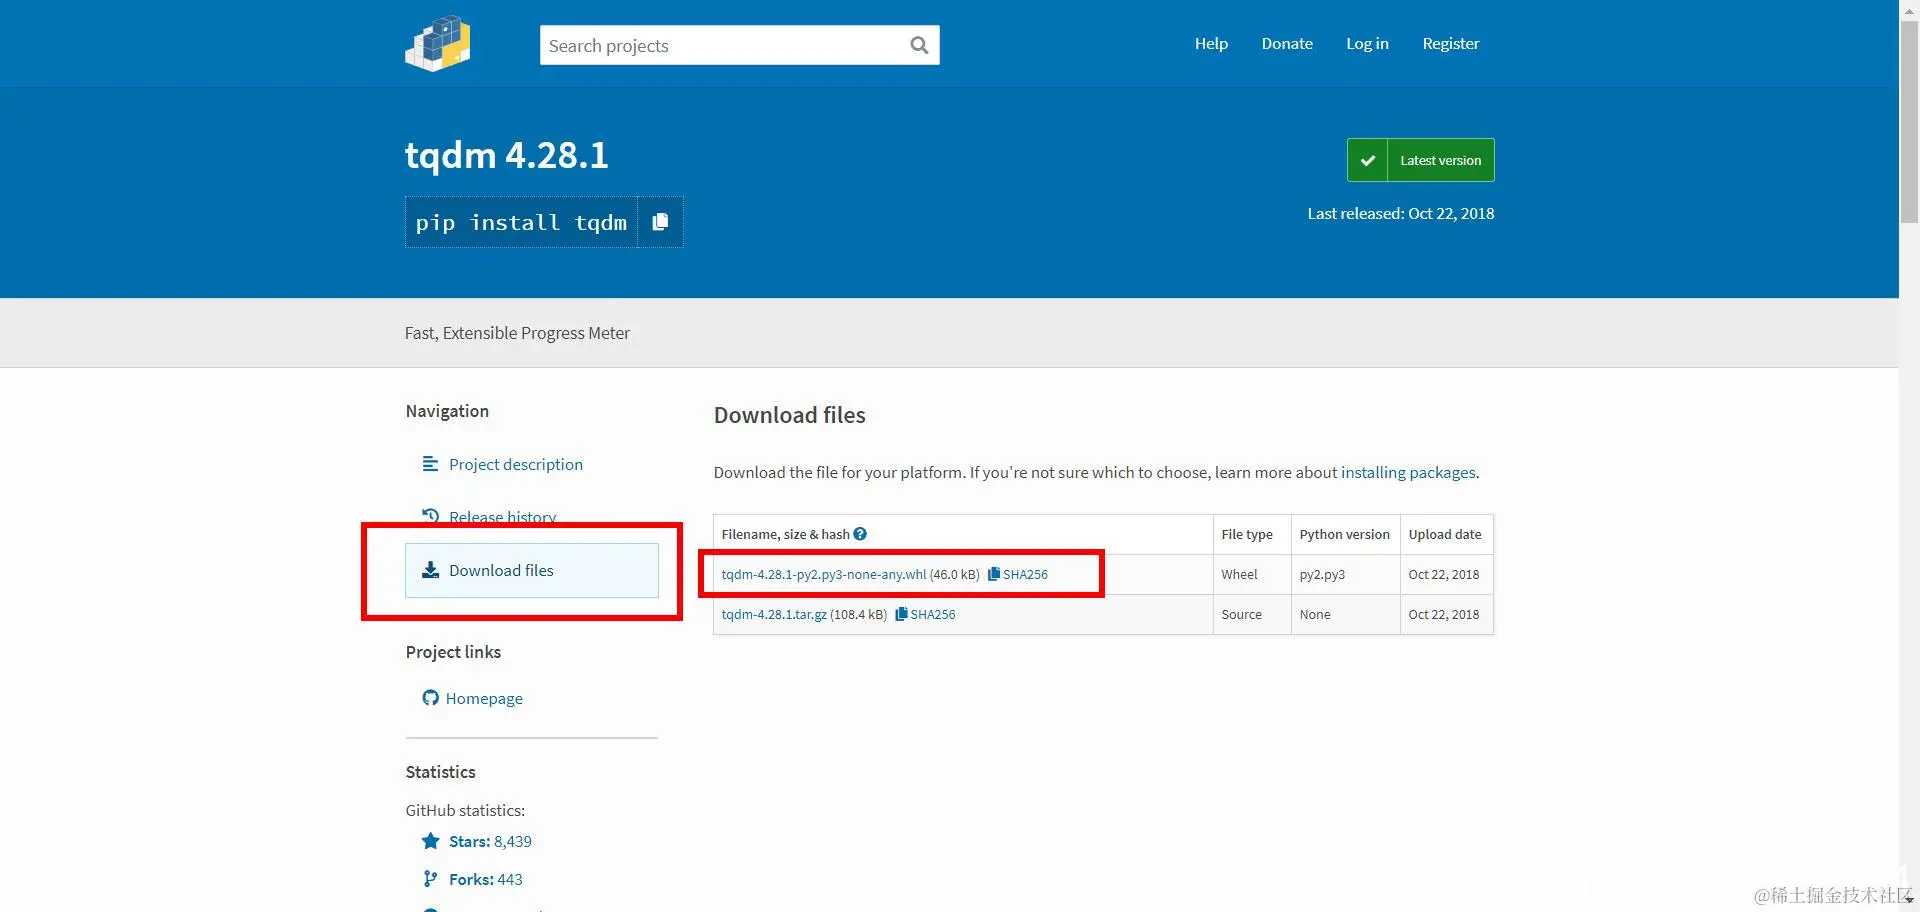Click the Statistics heading
The width and height of the screenshot is (1920, 912).
coord(440,772)
